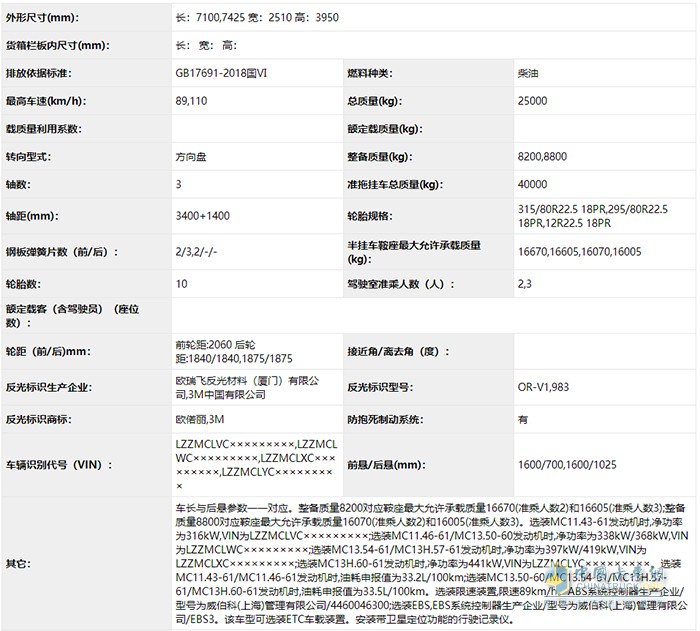Click the 轮胎数 label
The image size is (700, 631).
[x=23, y=284]
